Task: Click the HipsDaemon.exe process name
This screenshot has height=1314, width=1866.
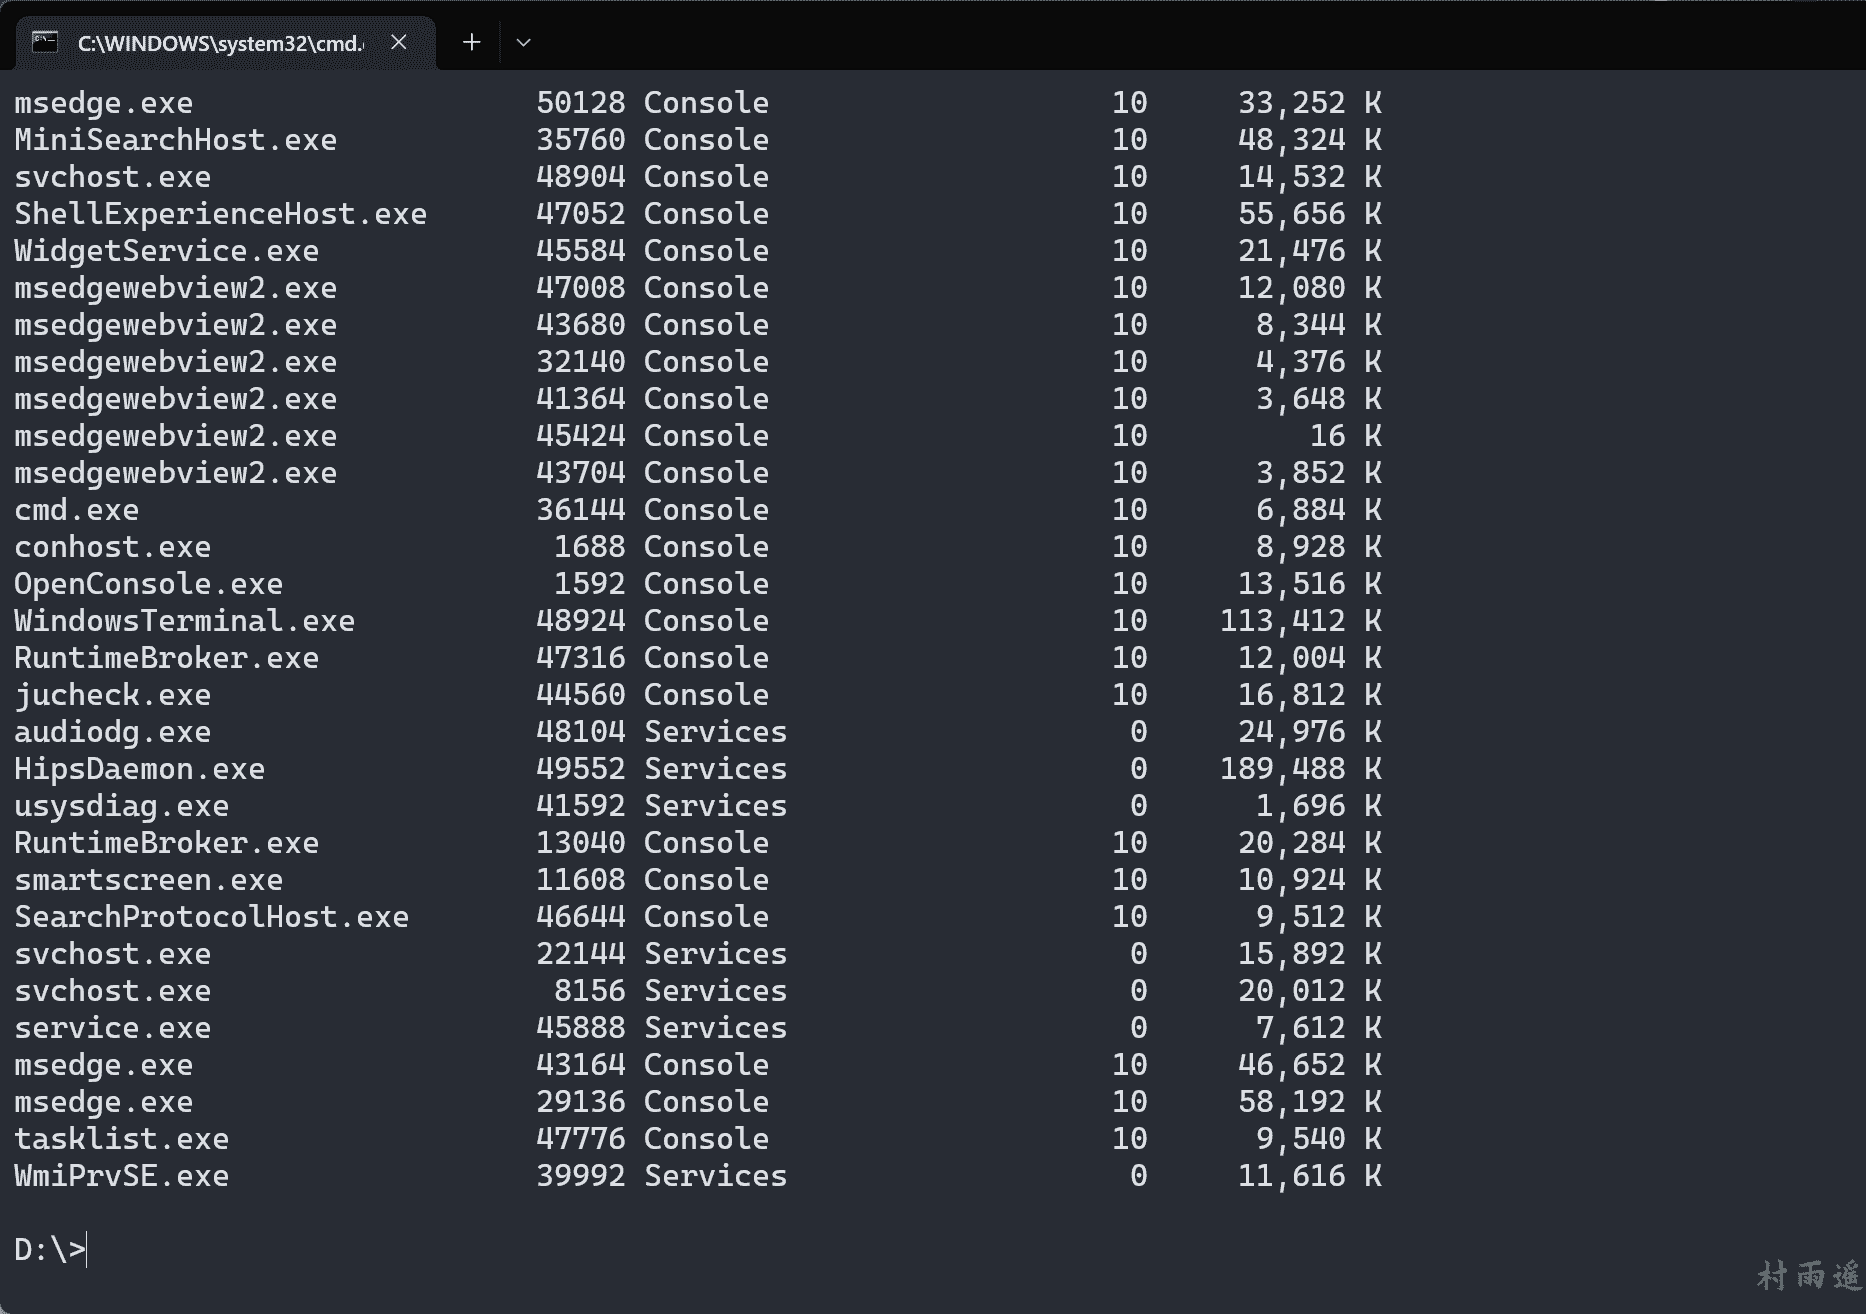Action: (x=139, y=769)
